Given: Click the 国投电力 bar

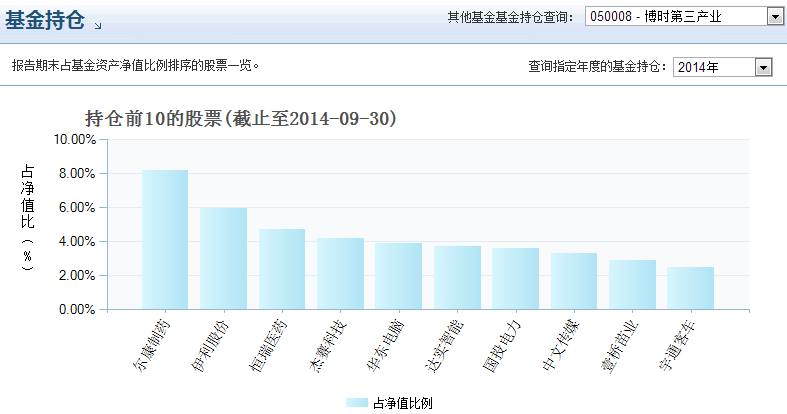Looking at the screenshot, I should [x=515, y=279].
